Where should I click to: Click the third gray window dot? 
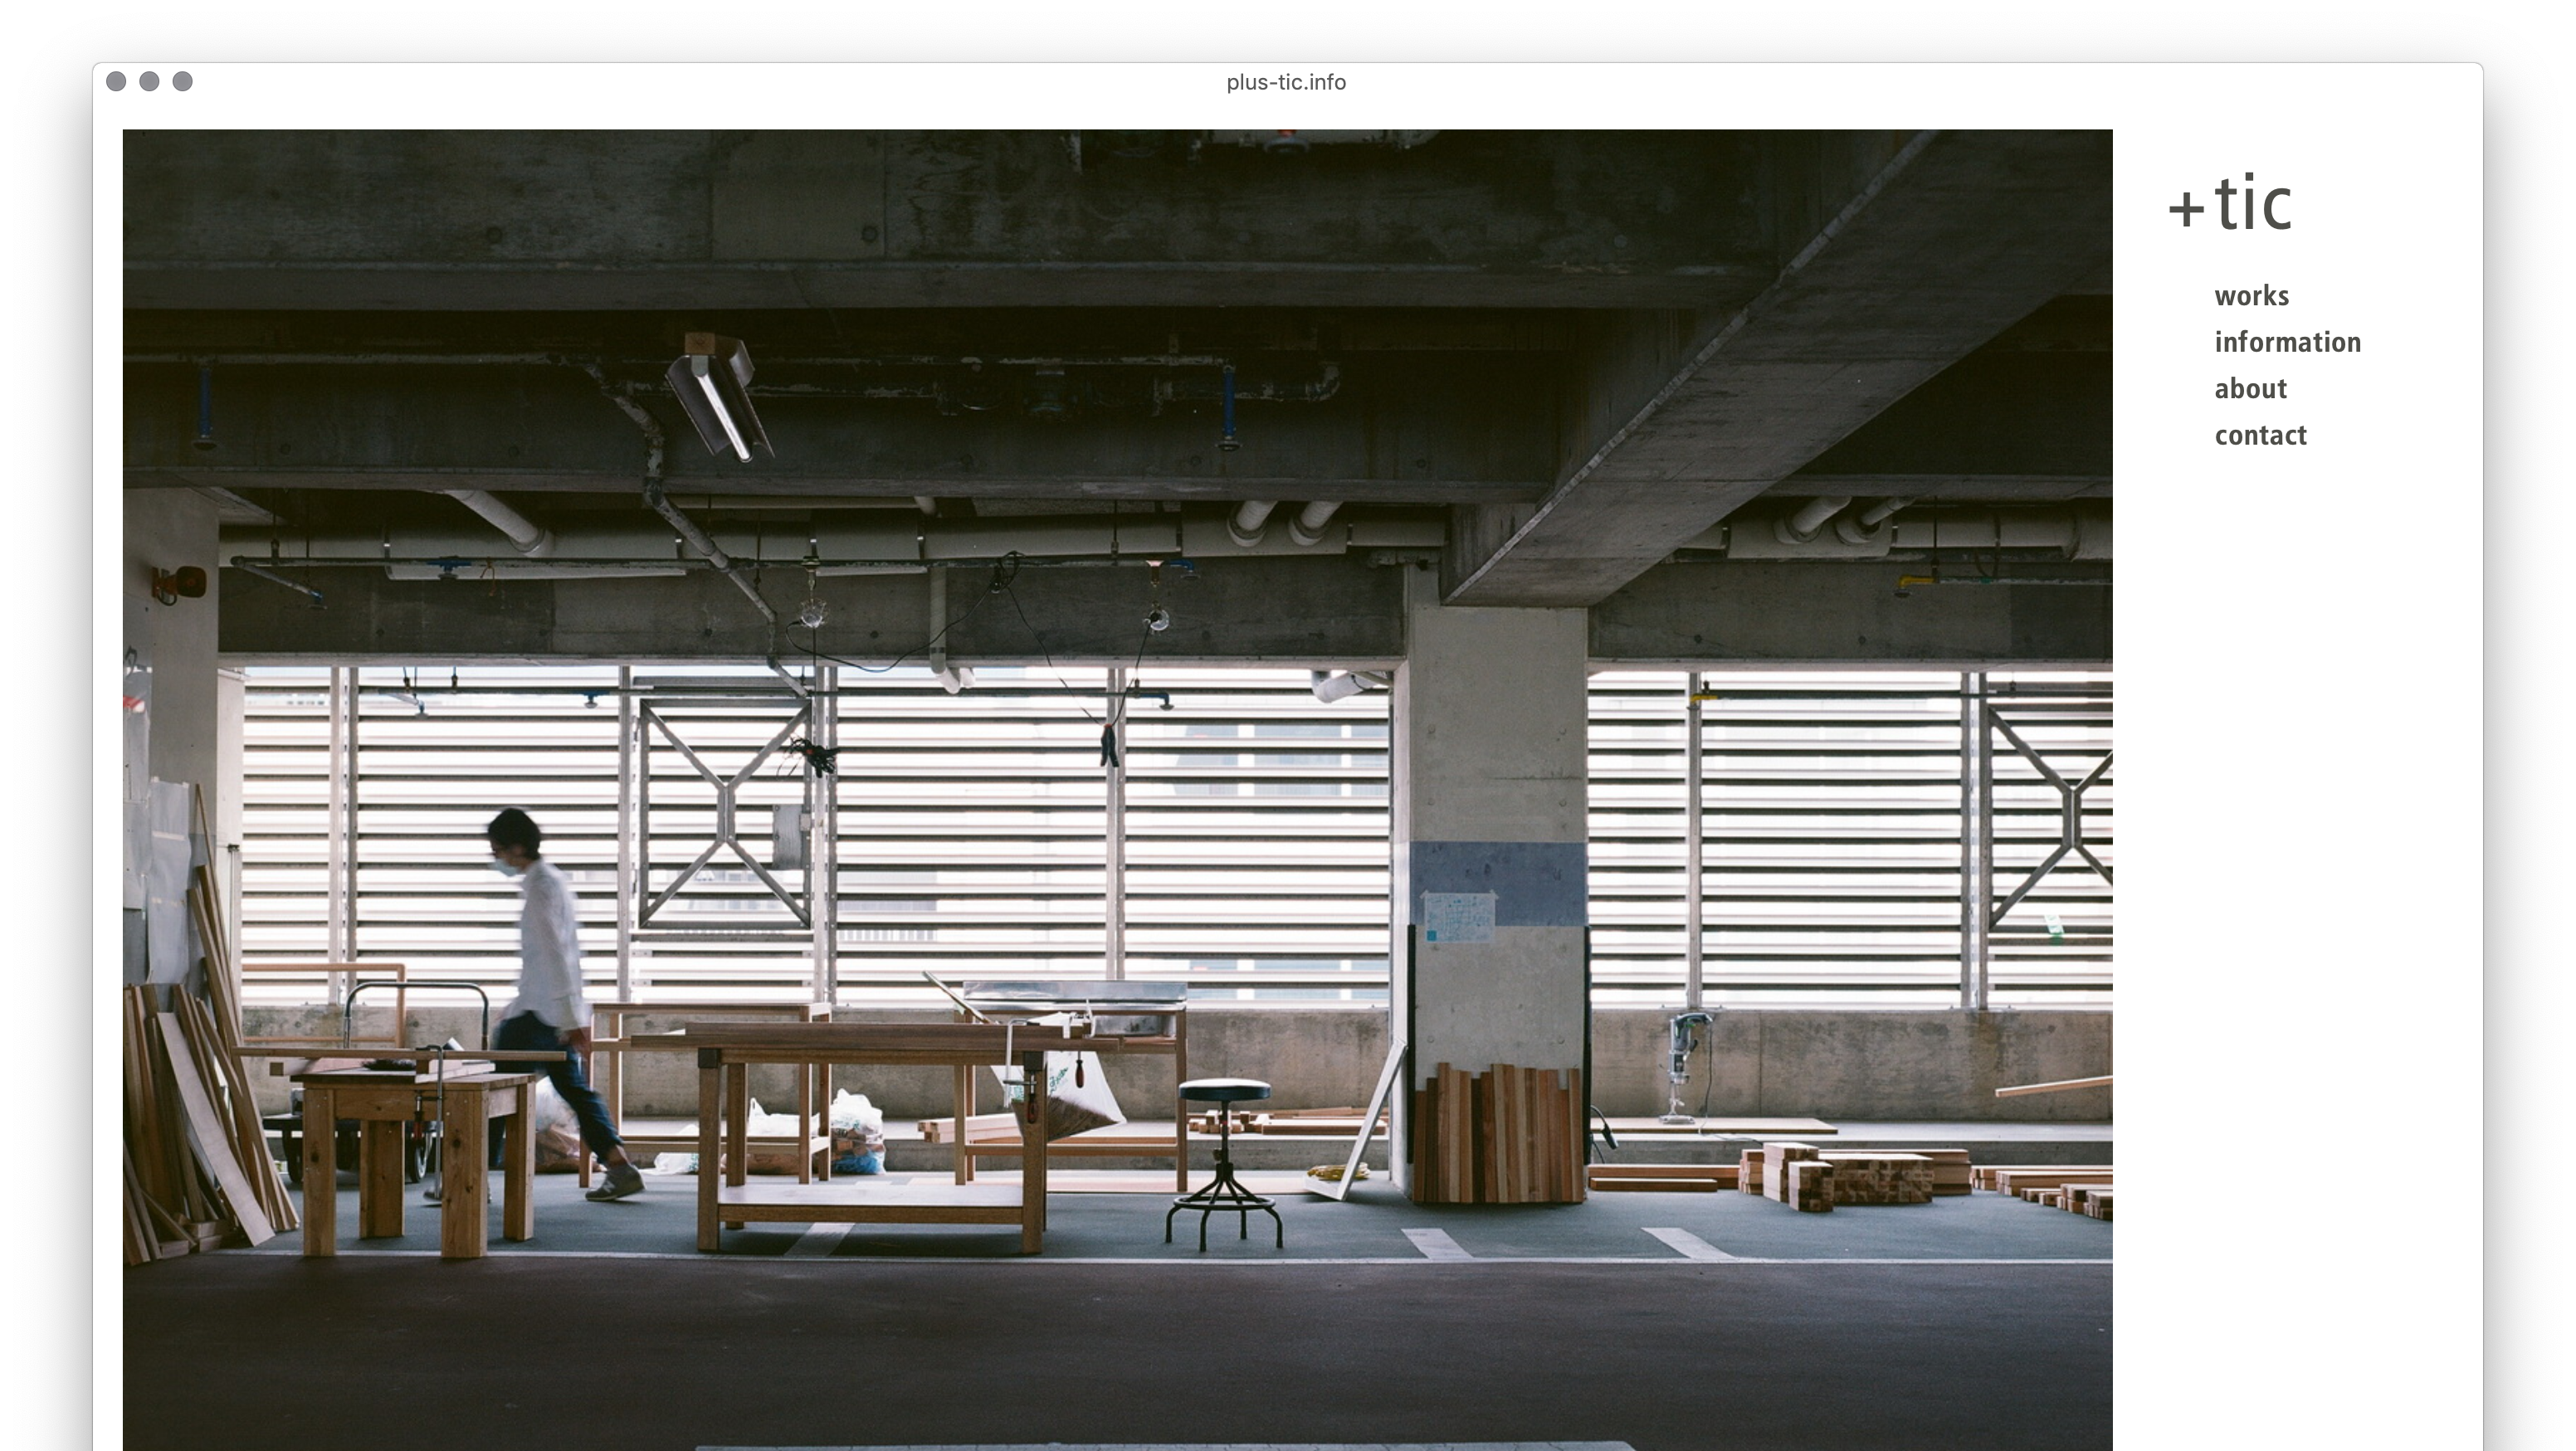[x=182, y=81]
